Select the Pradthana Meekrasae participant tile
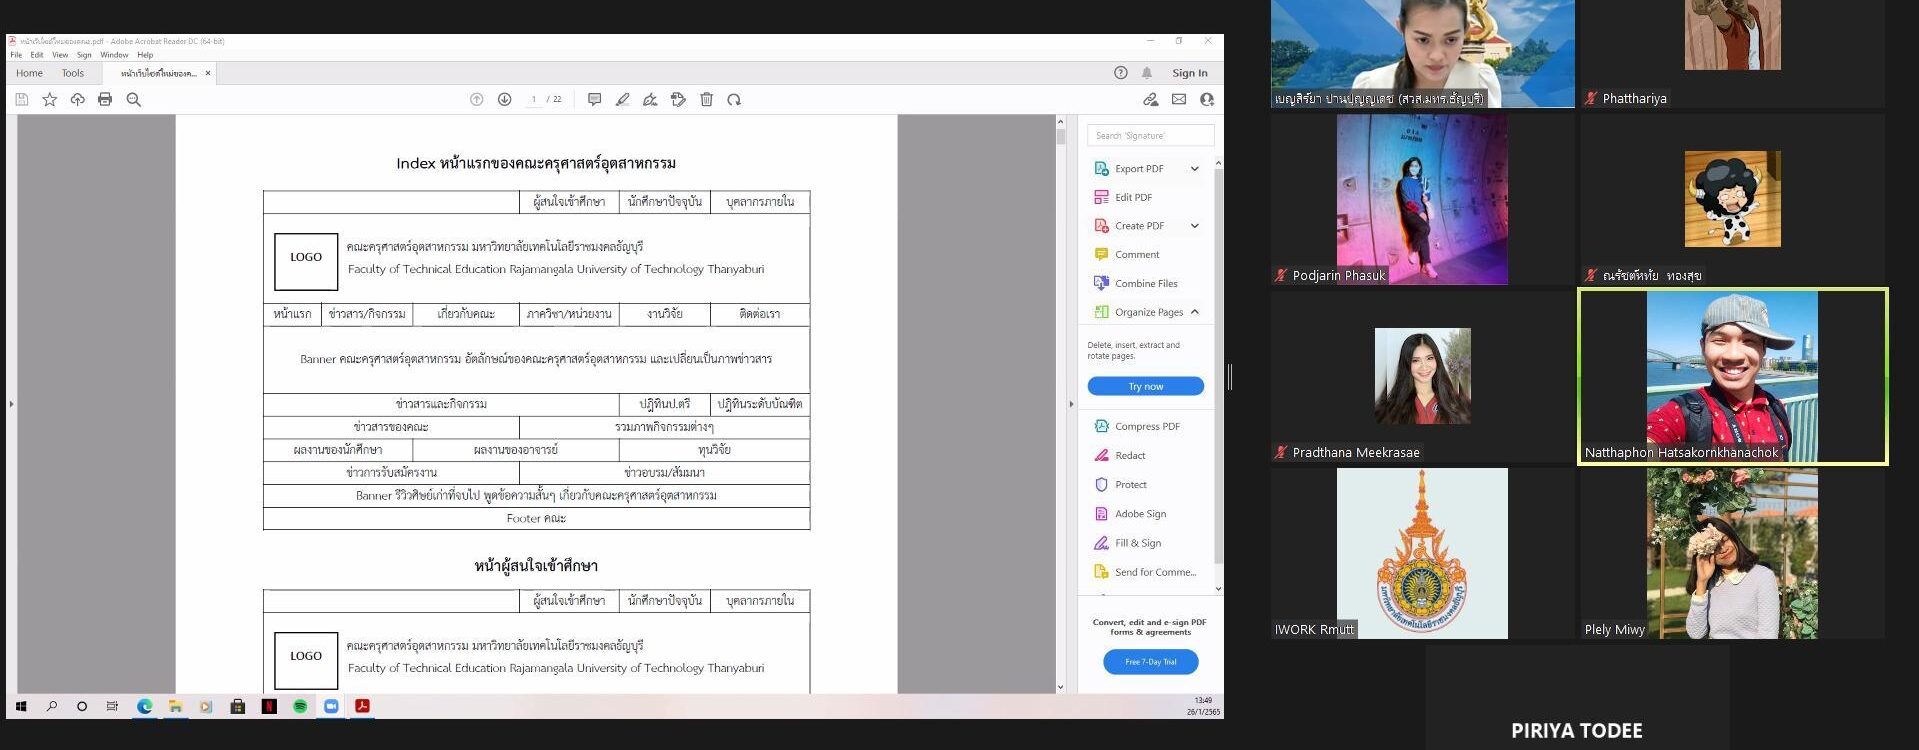Image resolution: width=1919 pixels, height=750 pixels. point(1422,376)
